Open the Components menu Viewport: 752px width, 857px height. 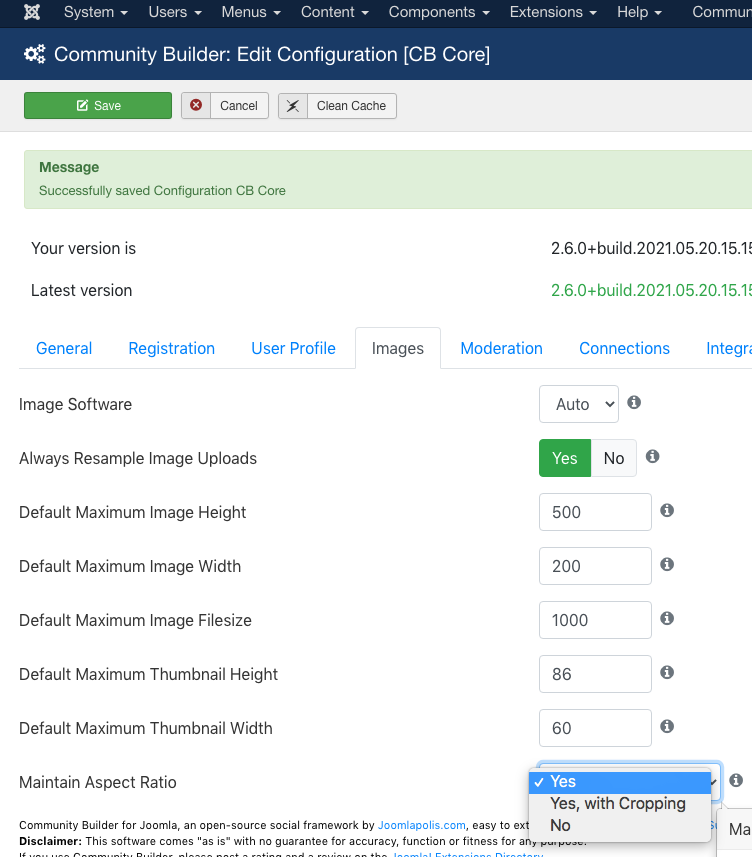pyautogui.click(x=439, y=12)
